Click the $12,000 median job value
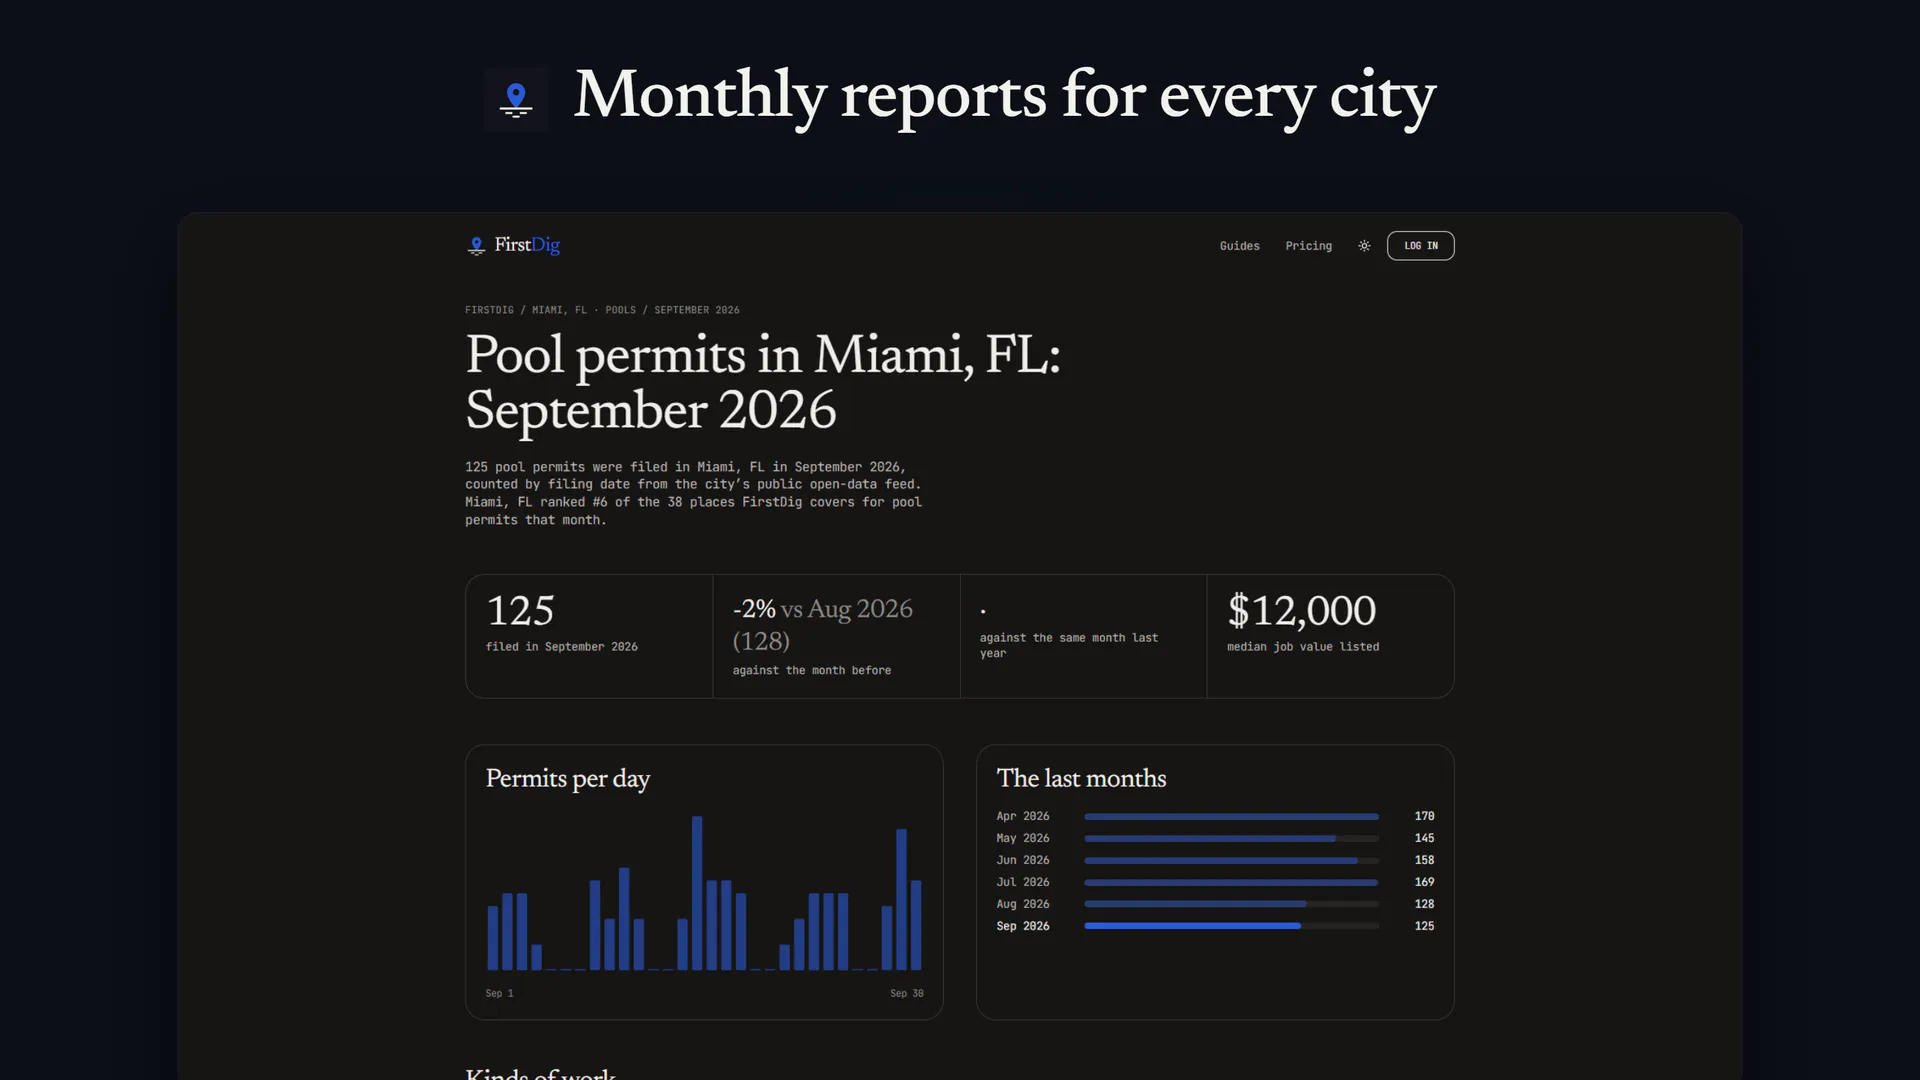Screen dimensions: 1920x1080 click(x=1301, y=611)
